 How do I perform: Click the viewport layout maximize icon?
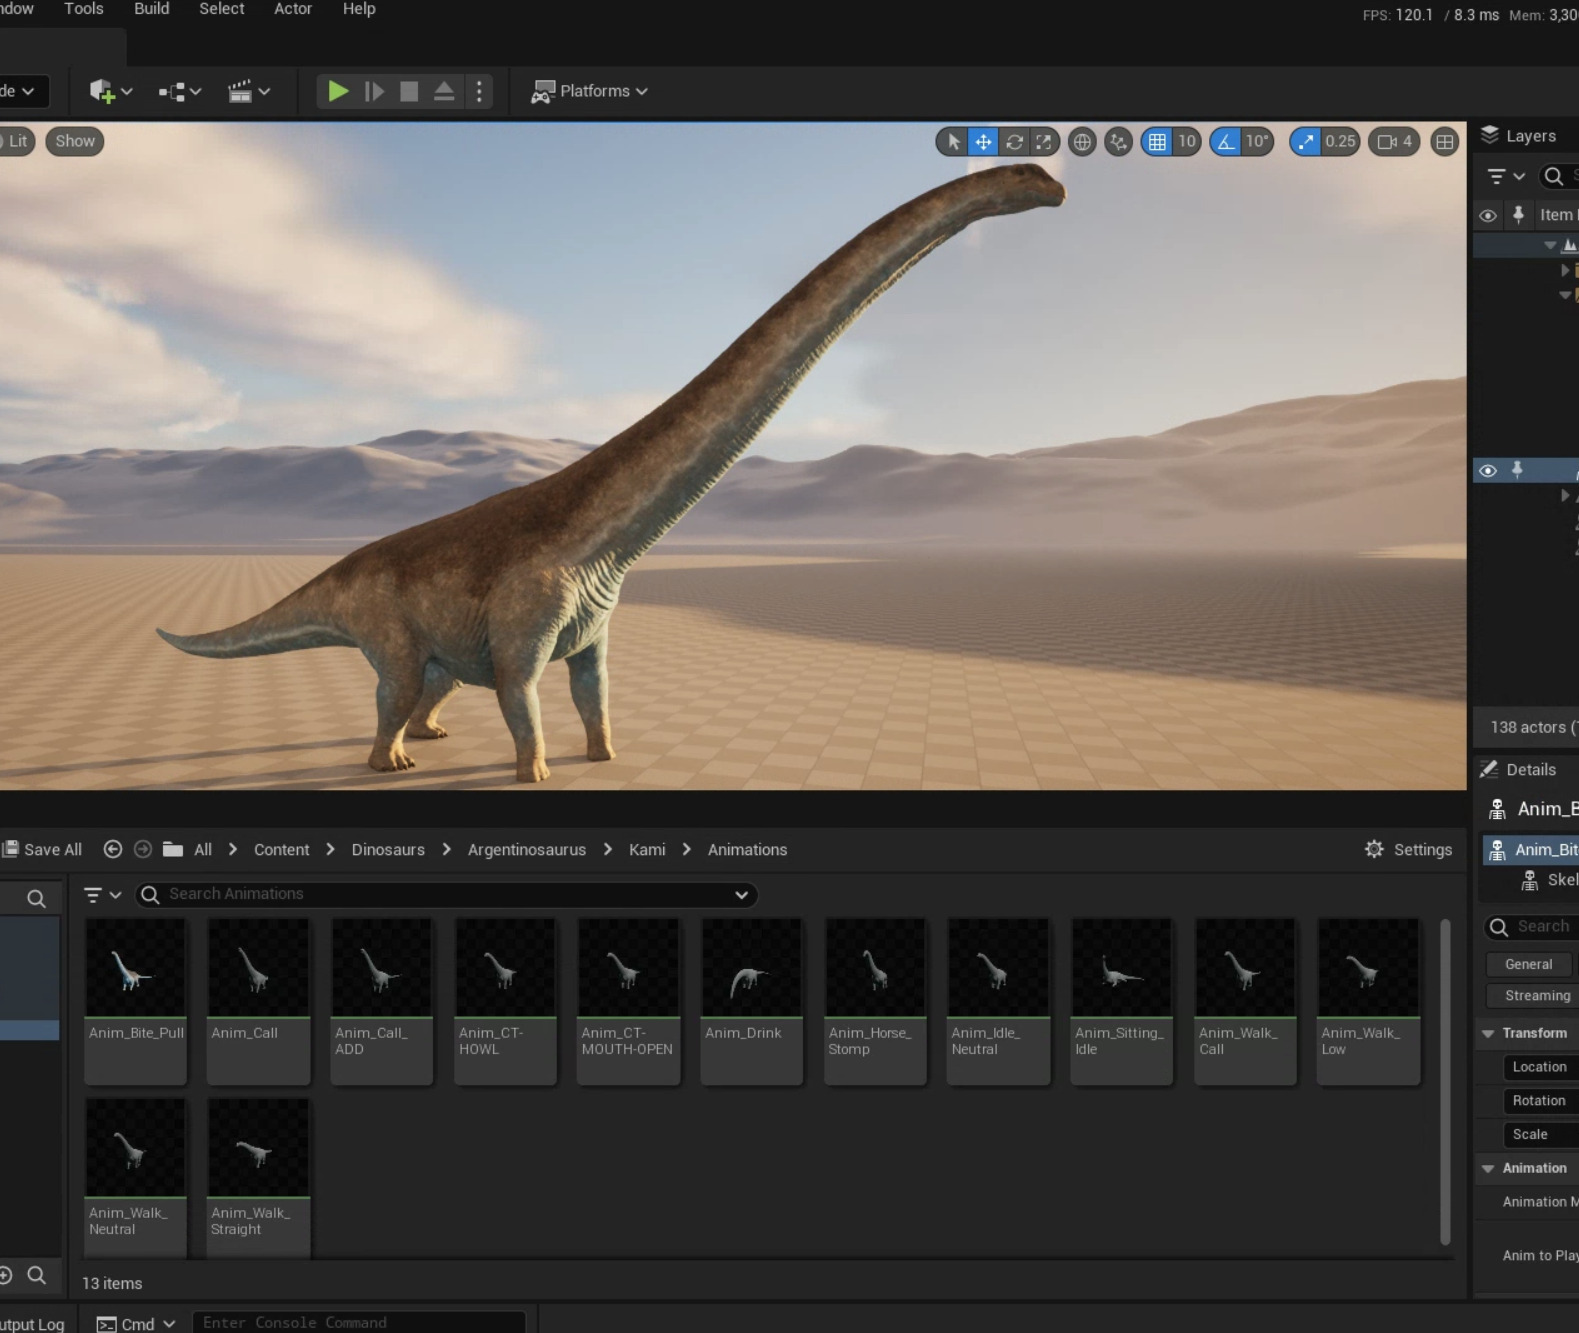click(x=1445, y=142)
